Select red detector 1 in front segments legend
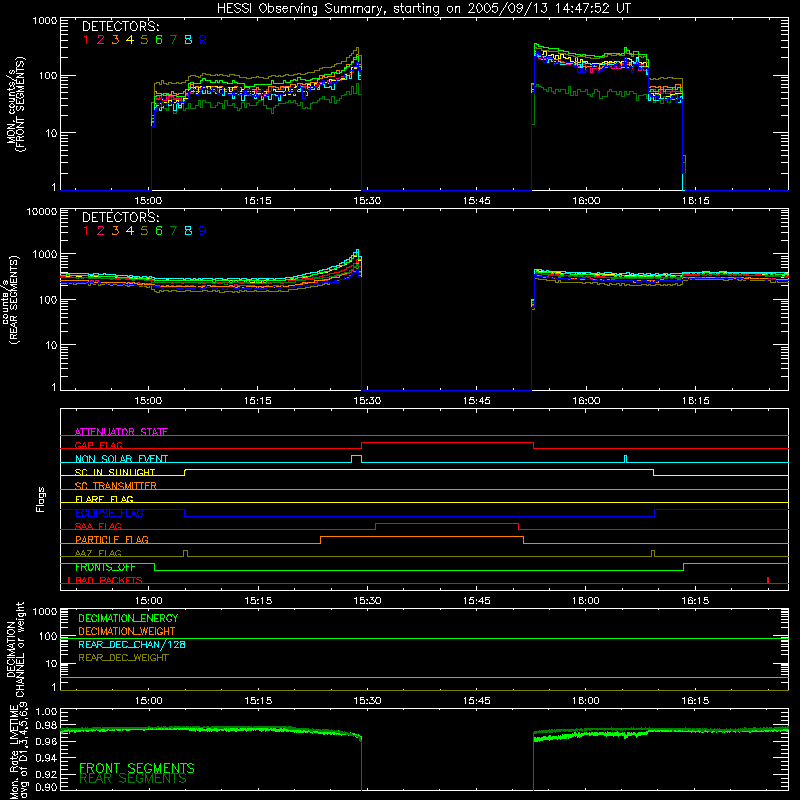This screenshot has width=800, height=800. (86, 40)
